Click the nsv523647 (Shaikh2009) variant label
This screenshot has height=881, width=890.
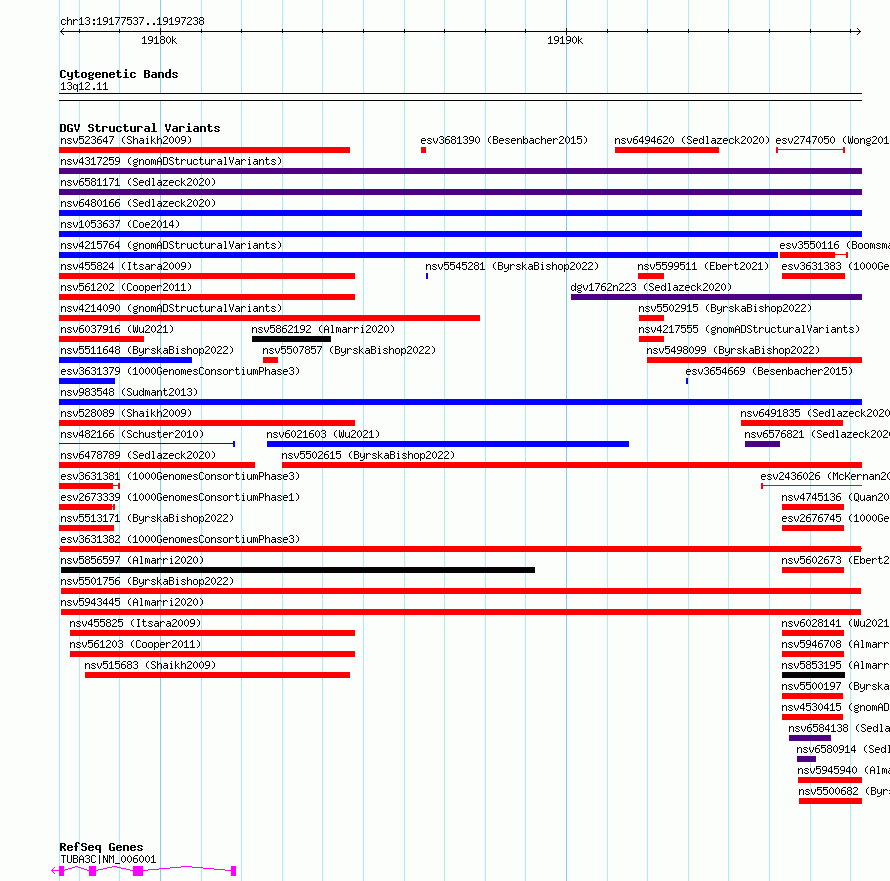126,140
